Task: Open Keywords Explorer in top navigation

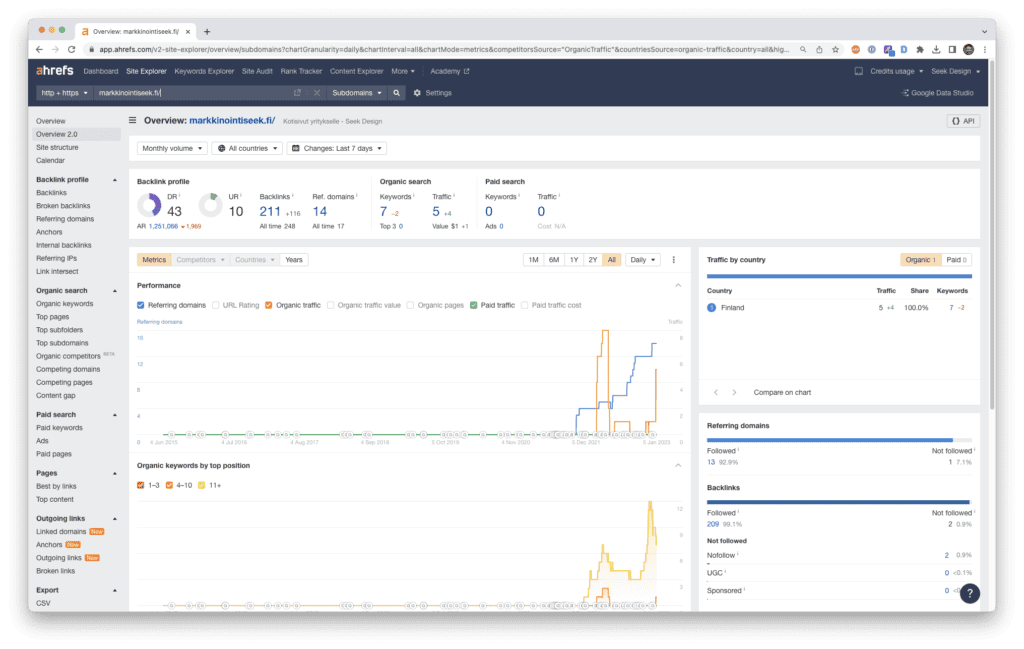Action: [204, 71]
